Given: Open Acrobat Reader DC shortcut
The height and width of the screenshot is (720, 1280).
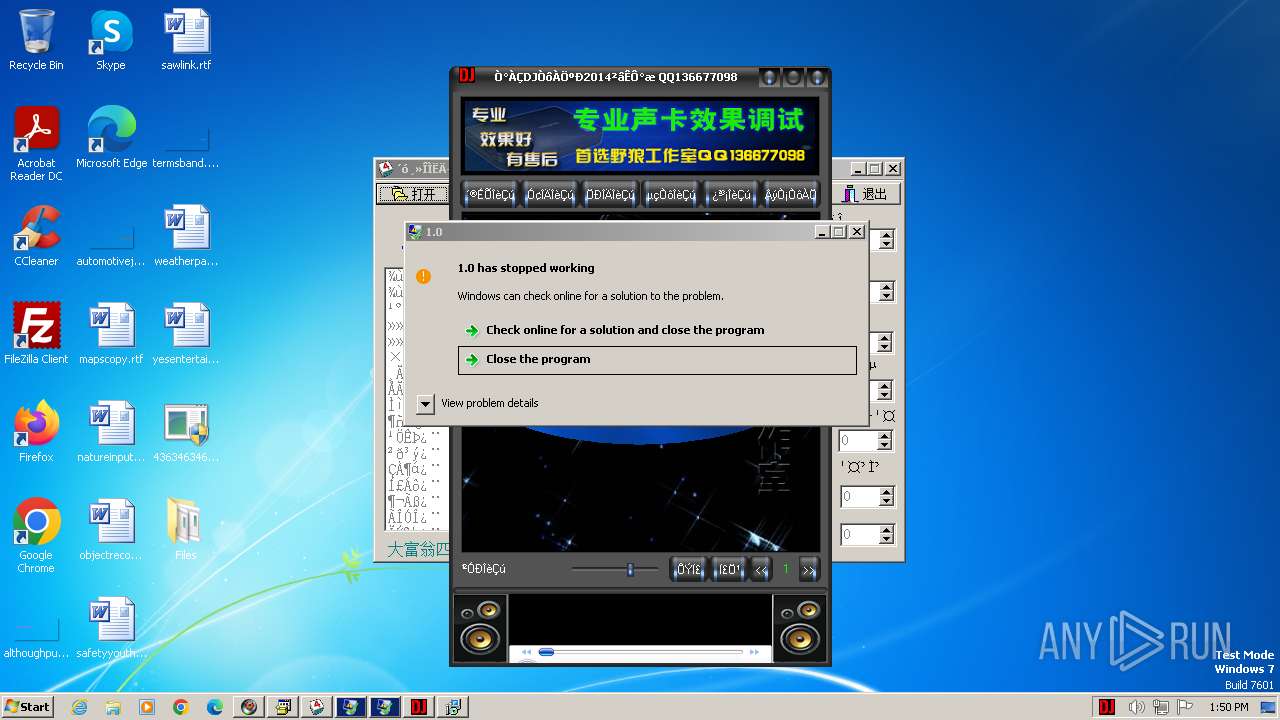Looking at the screenshot, I should [x=36, y=144].
